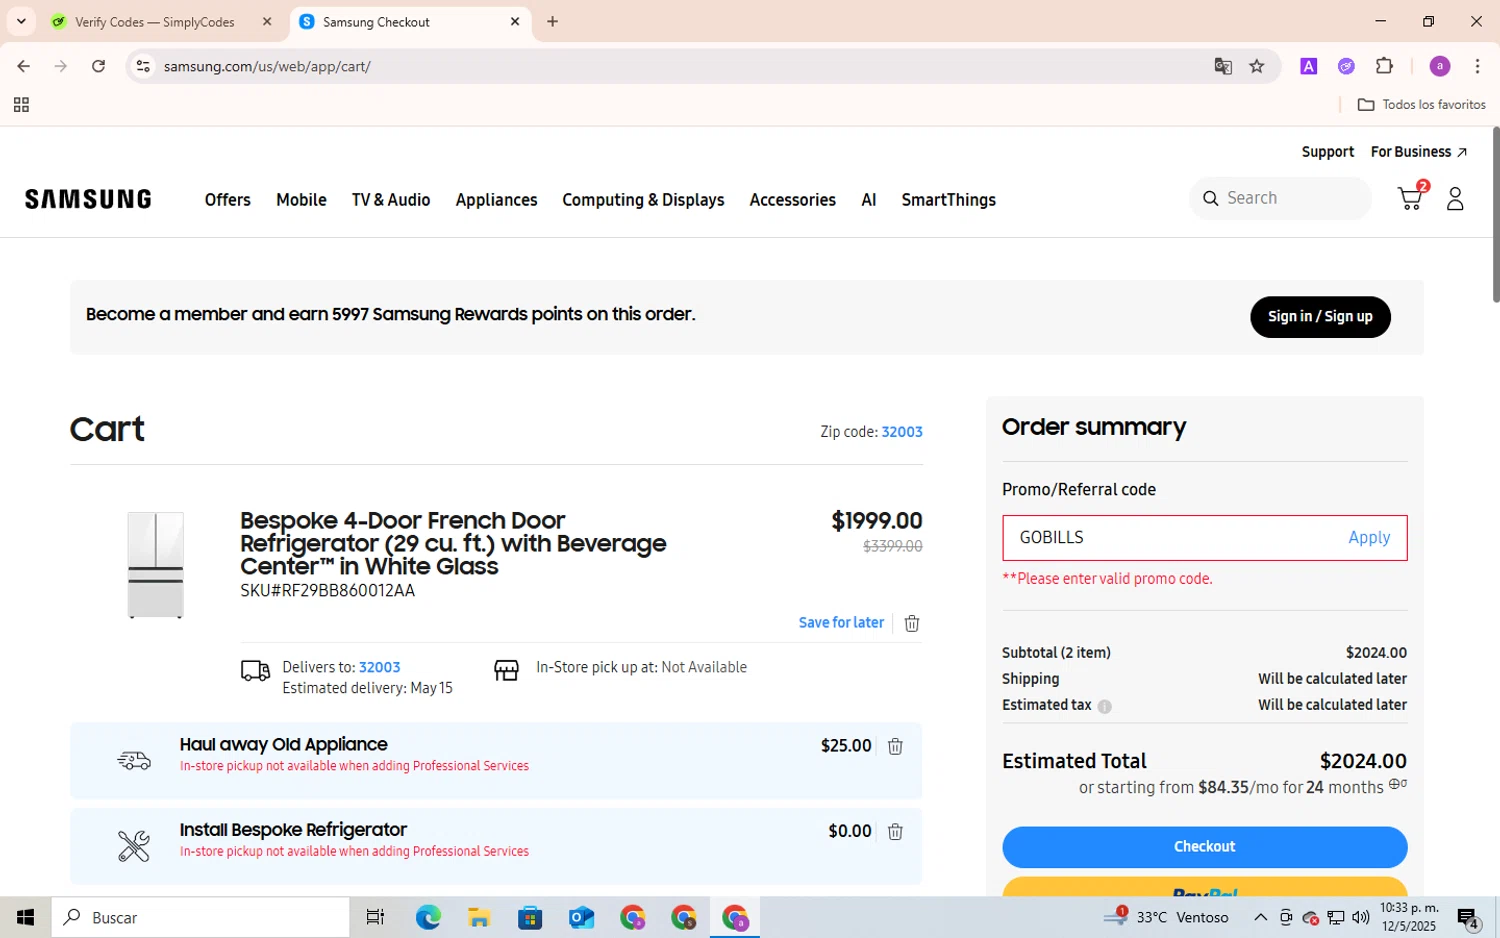Open the apps grid icon in bookmarks bar
Viewport: 1500px width, 938px height.
coord(21,105)
